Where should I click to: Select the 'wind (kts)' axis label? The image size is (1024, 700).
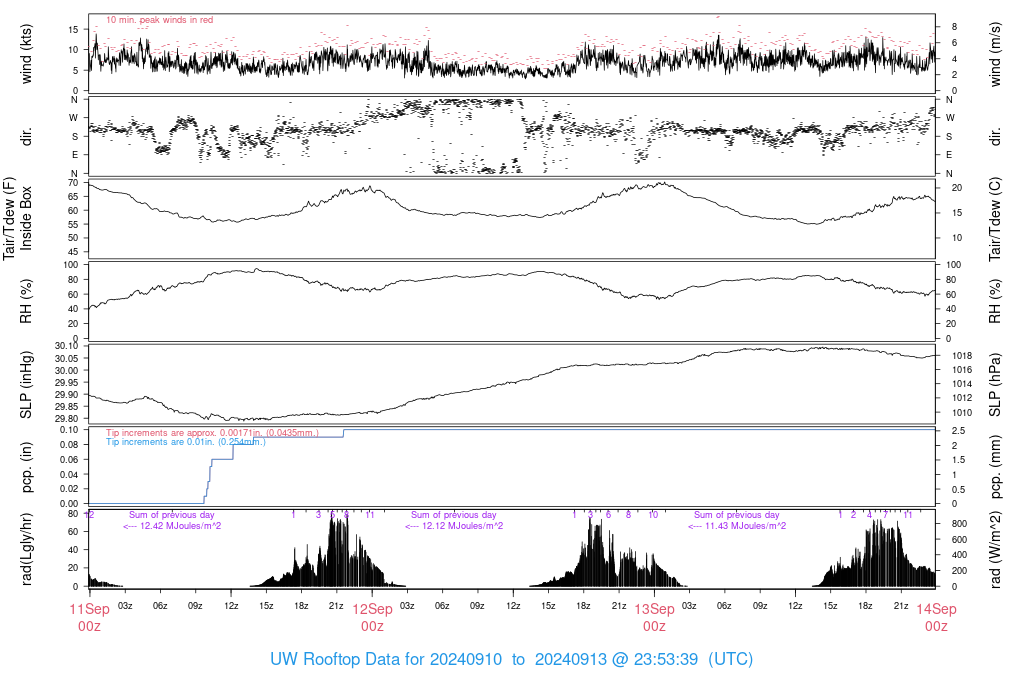[x=27, y=54]
